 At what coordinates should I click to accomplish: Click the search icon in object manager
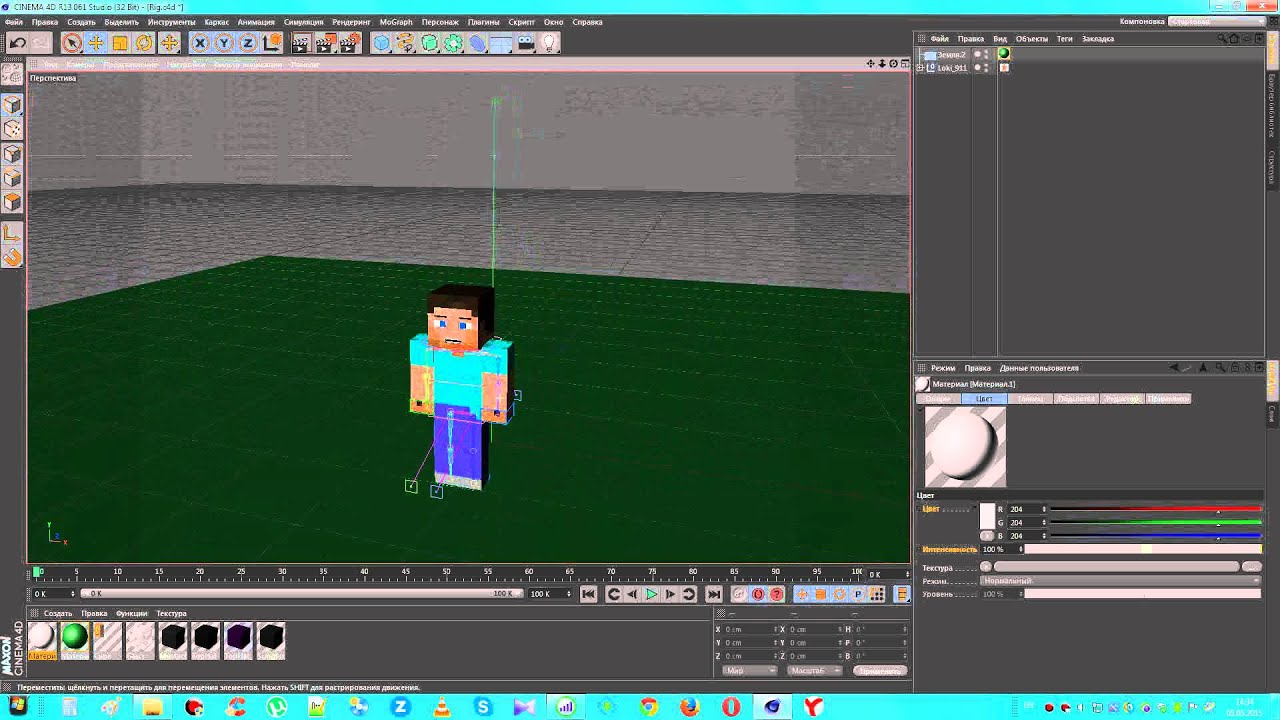tap(1222, 39)
